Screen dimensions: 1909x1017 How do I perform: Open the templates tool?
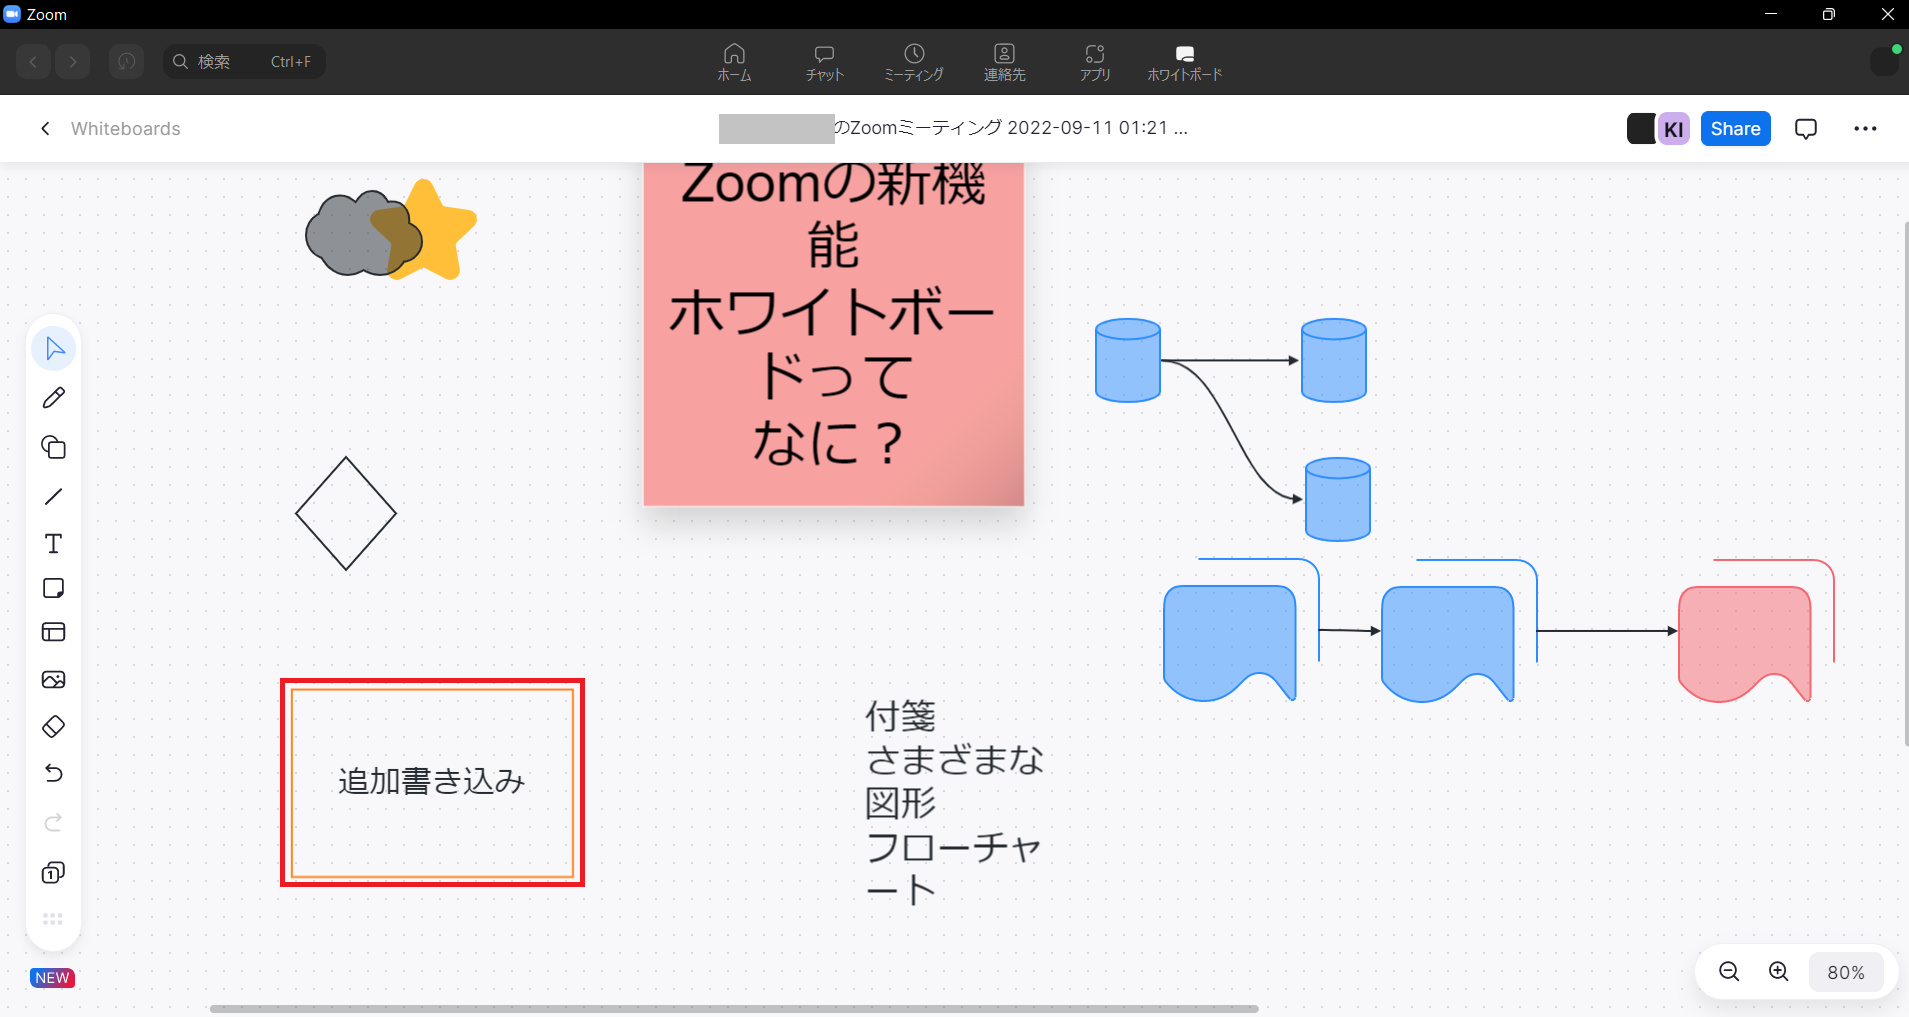[54, 632]
